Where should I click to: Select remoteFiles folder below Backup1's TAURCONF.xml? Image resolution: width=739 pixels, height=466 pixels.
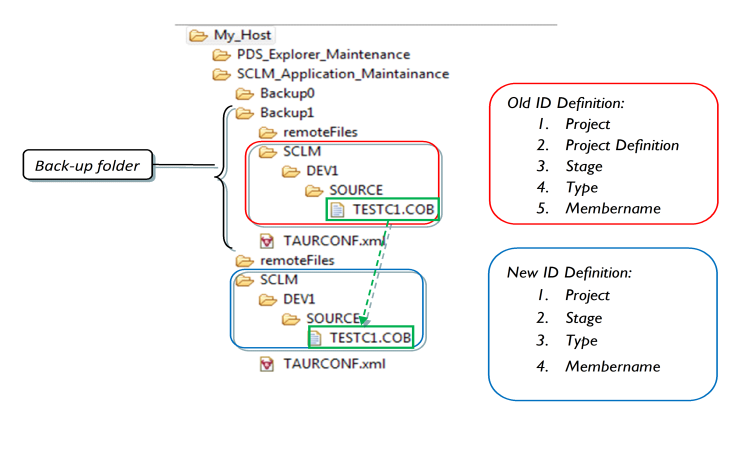(295, 260)
